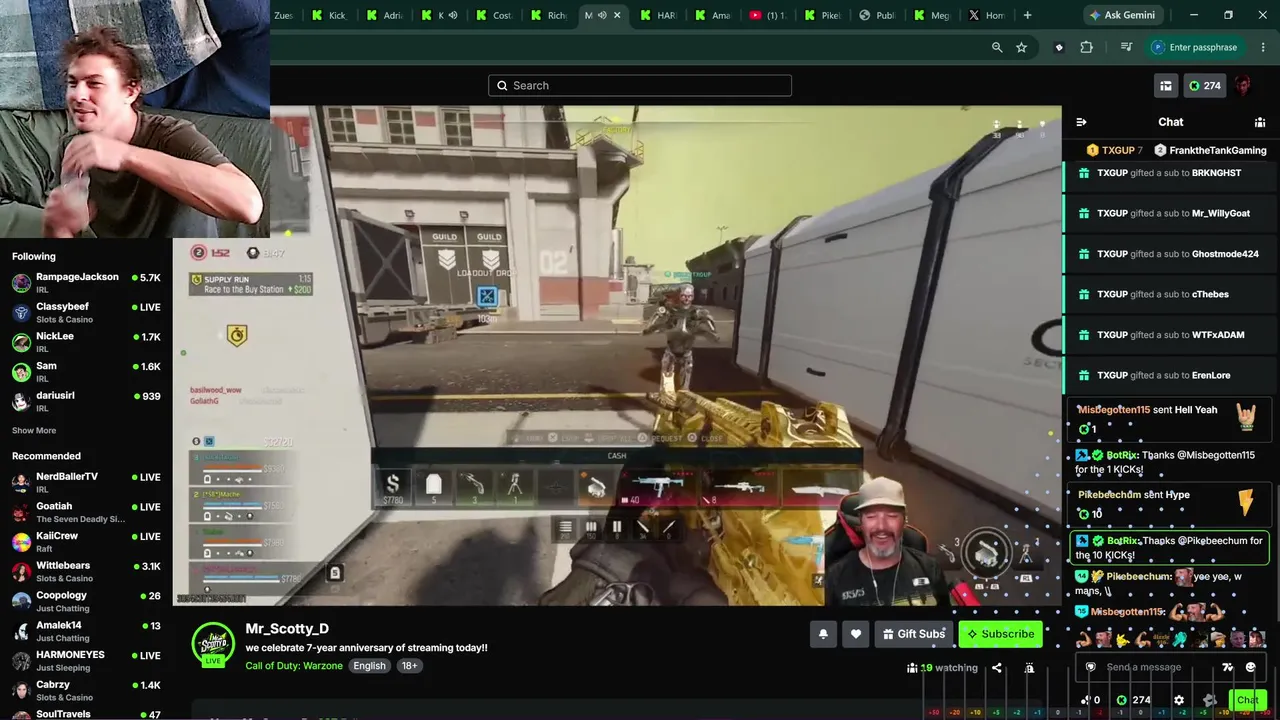Click the 18+ mature content tag

coord(409,666)
